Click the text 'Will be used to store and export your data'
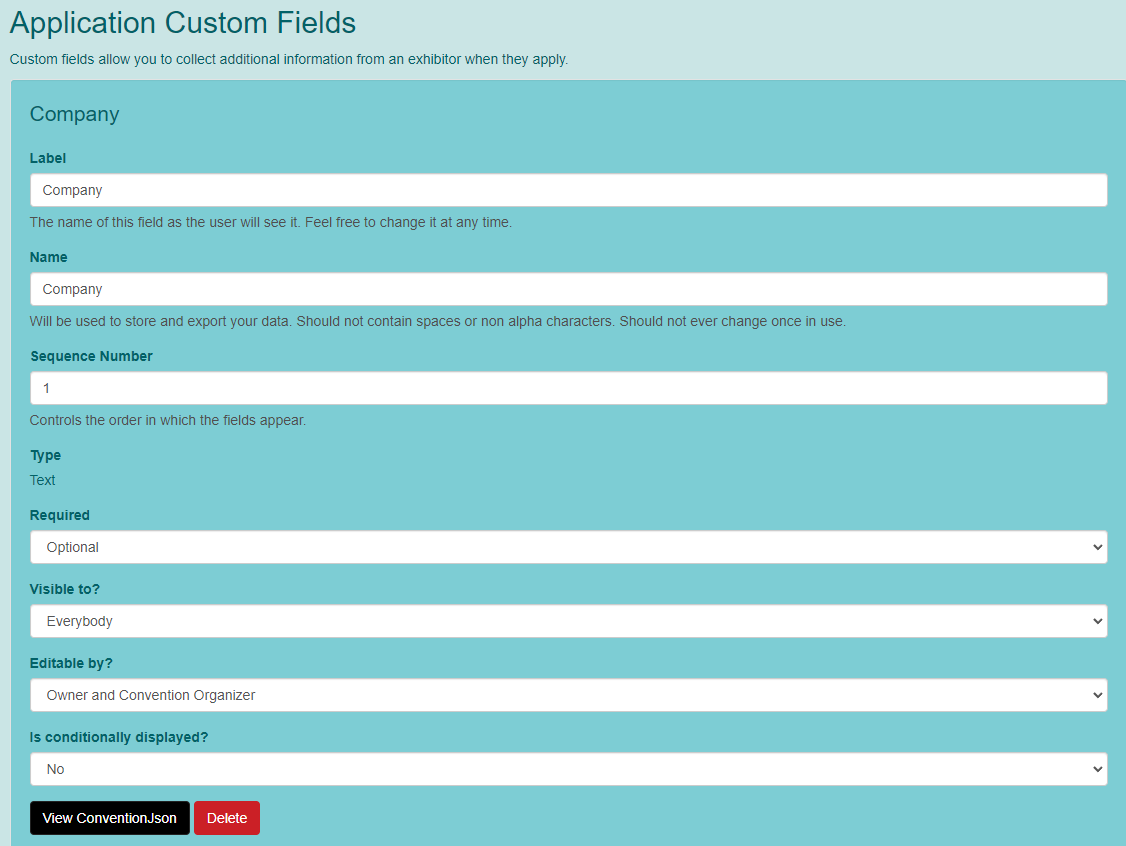Viewport: 1126px width, 846px height. tap(161, 321)
